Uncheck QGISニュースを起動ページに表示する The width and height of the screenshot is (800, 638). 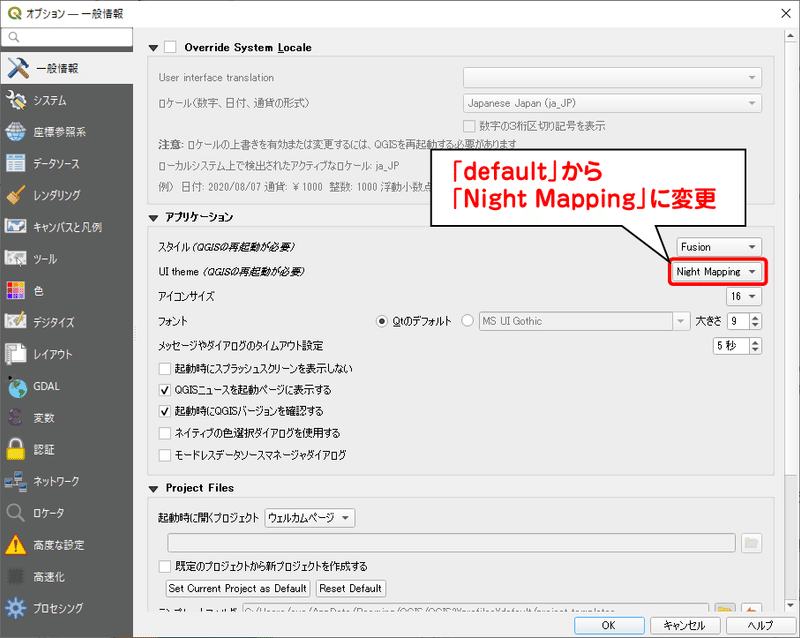[x=164, y=390]
